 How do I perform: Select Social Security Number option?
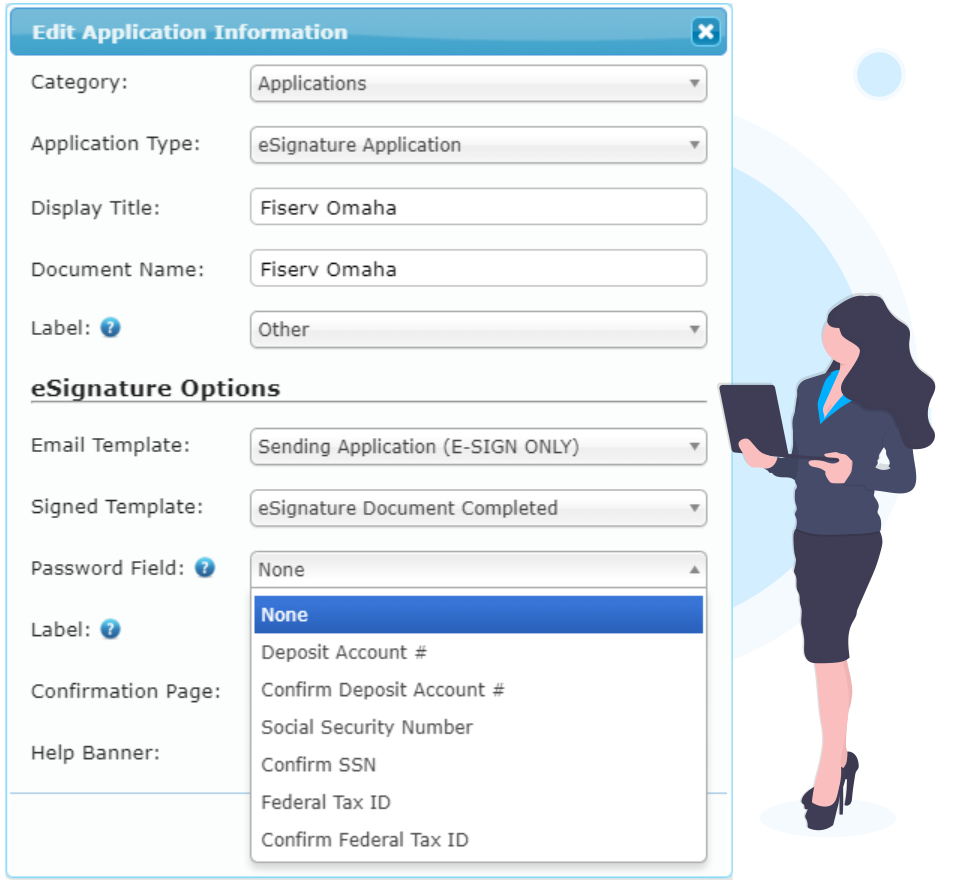point(478,727)
